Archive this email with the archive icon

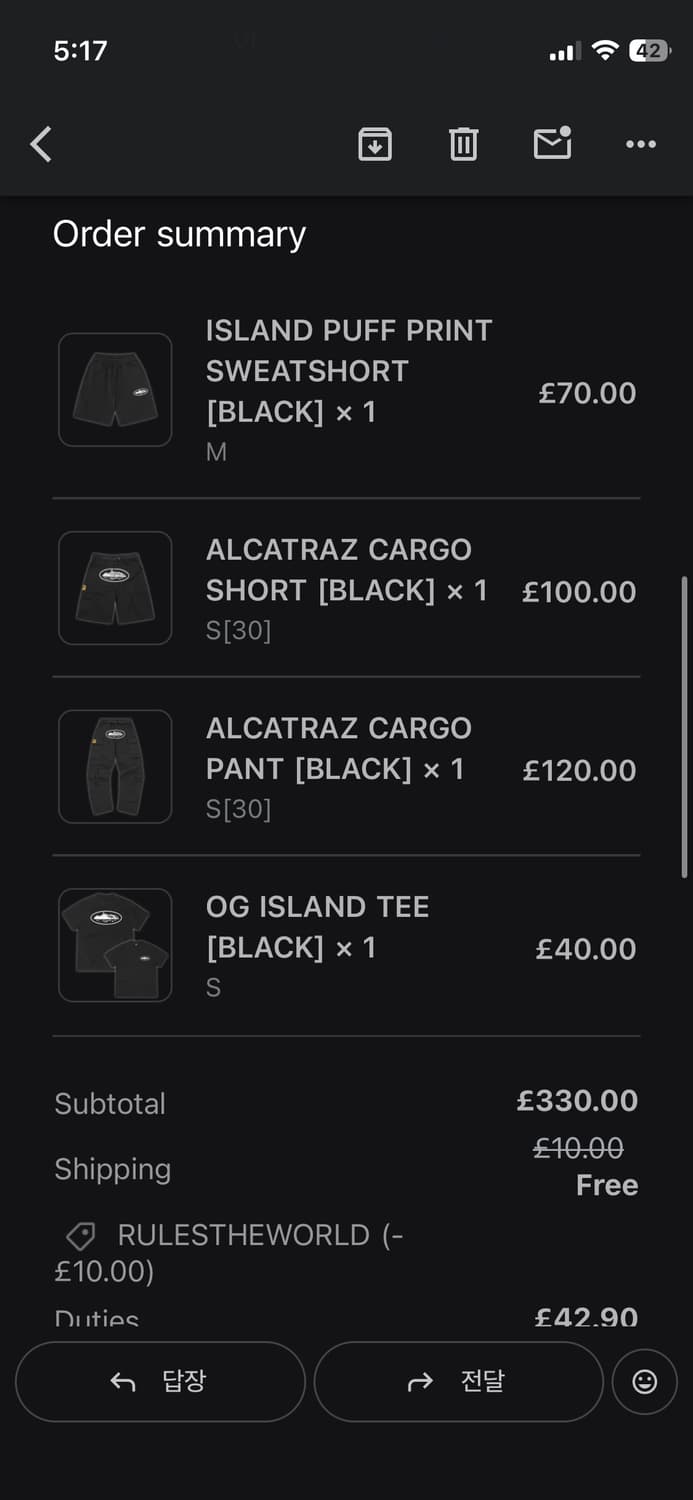(375, 145)
